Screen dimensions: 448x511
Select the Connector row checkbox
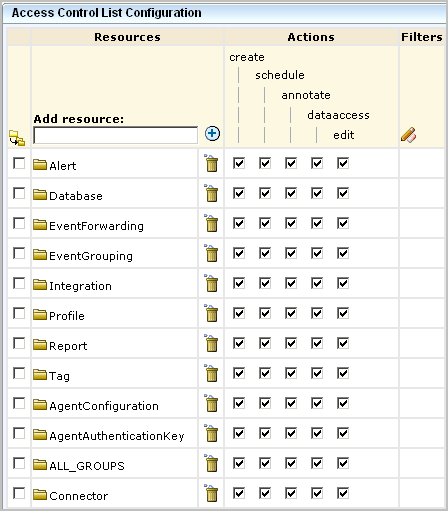[19, 493]
